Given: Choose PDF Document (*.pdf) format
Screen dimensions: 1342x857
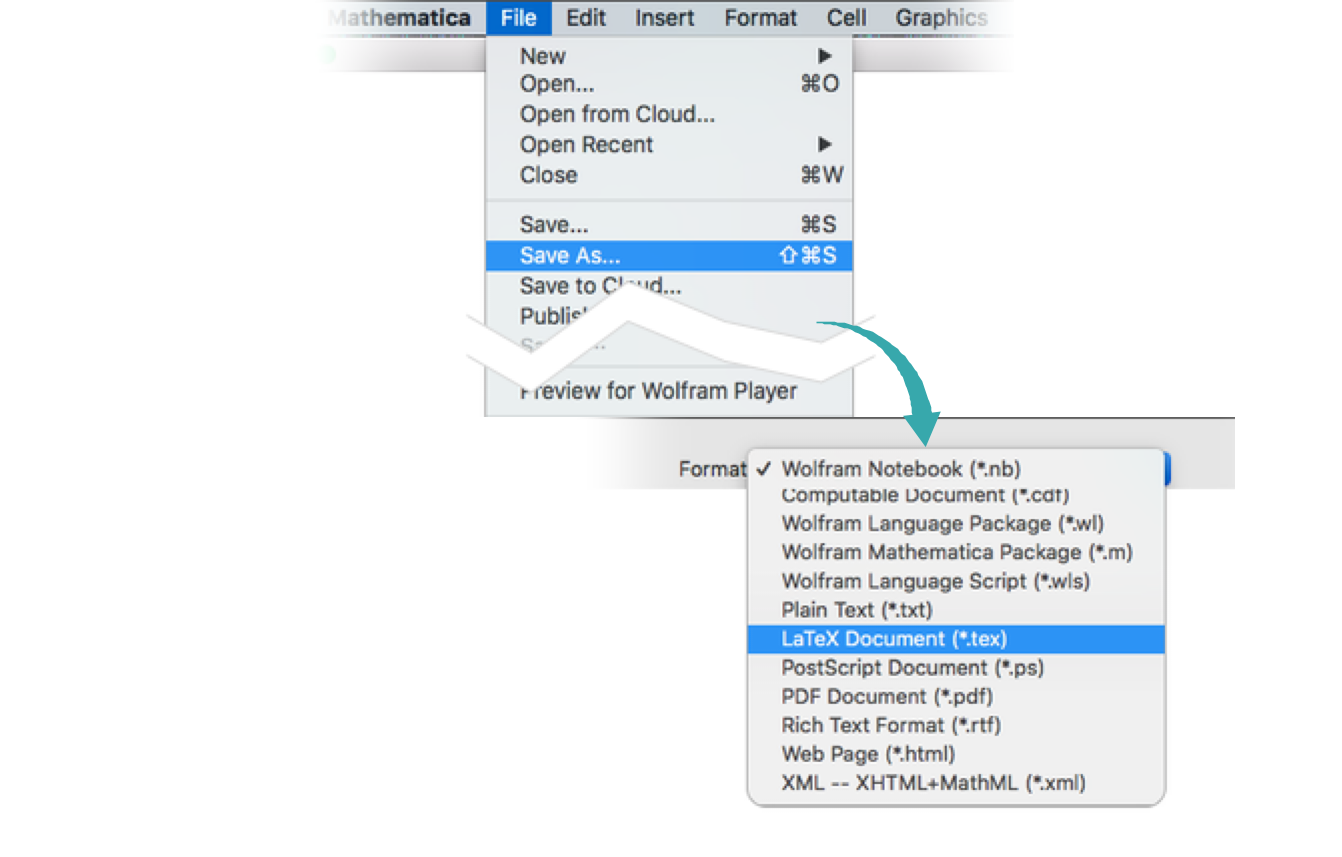Looking at the screenshot, I should click(x=956, y=697).
